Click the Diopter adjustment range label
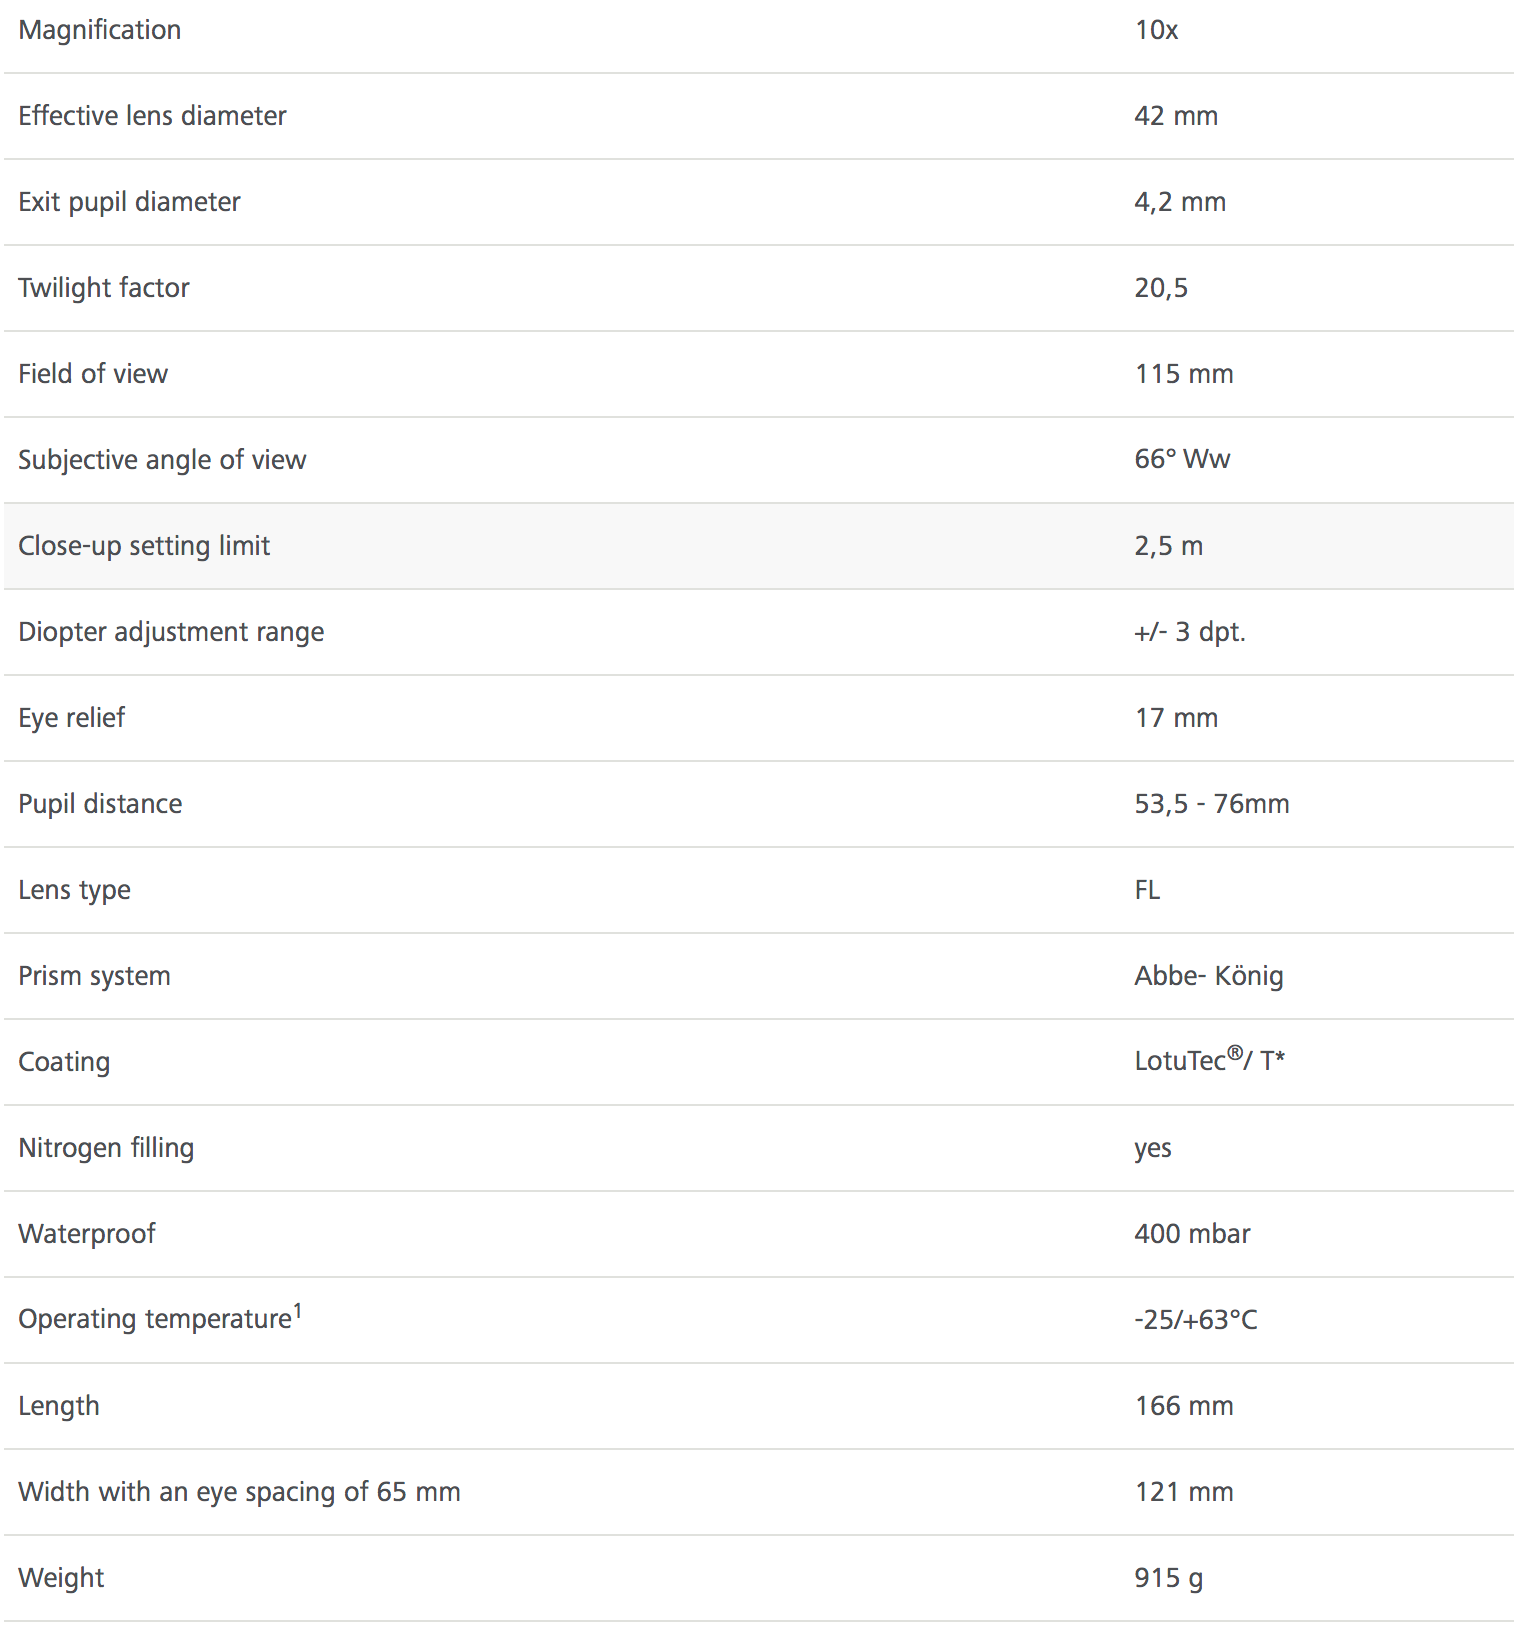Screen dimensions: 1514x1652 point(171,632)
